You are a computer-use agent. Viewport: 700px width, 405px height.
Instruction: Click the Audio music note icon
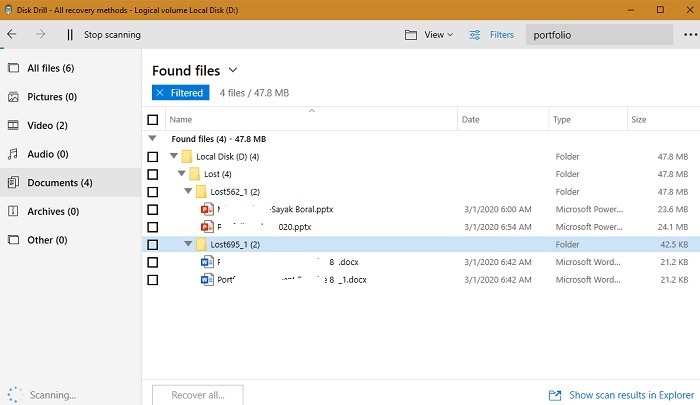point(13,154)
